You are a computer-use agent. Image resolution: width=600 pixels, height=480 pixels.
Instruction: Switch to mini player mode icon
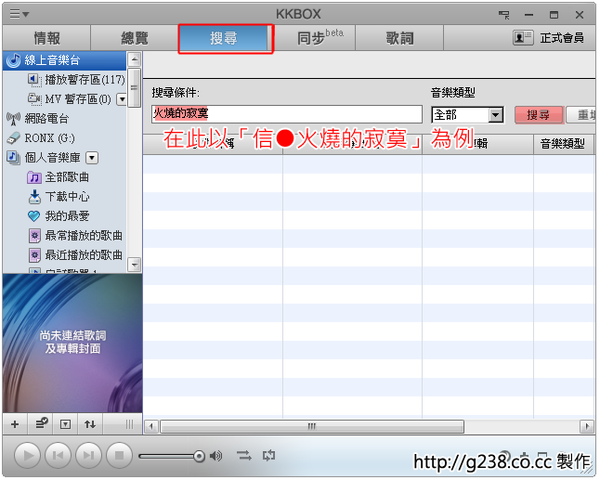click(x=504, y=15)
